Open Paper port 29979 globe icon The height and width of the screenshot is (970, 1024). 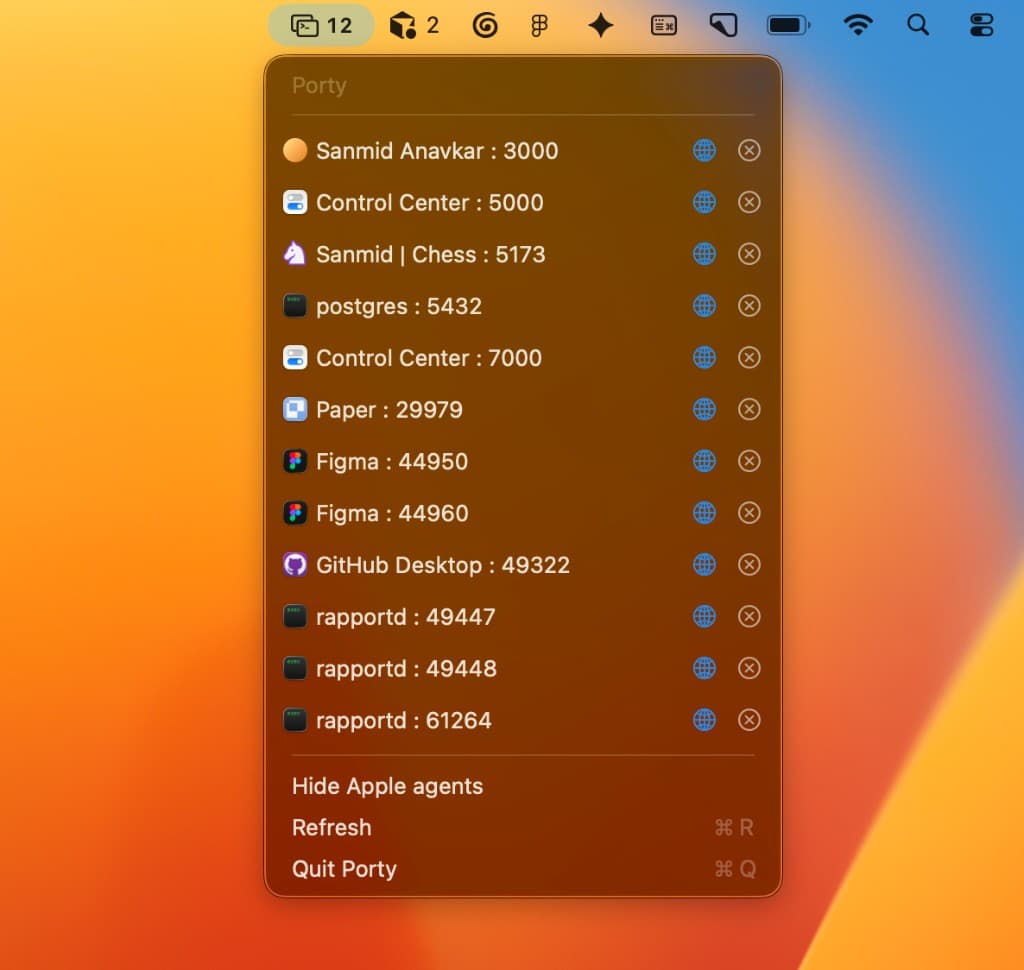(x=704, y=410)
